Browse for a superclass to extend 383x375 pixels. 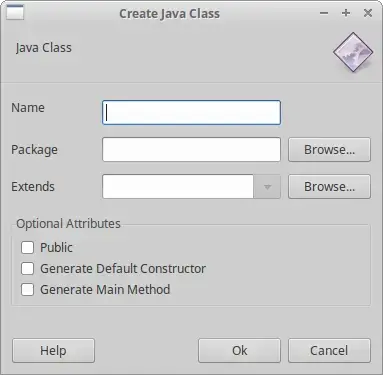(329, 187)
